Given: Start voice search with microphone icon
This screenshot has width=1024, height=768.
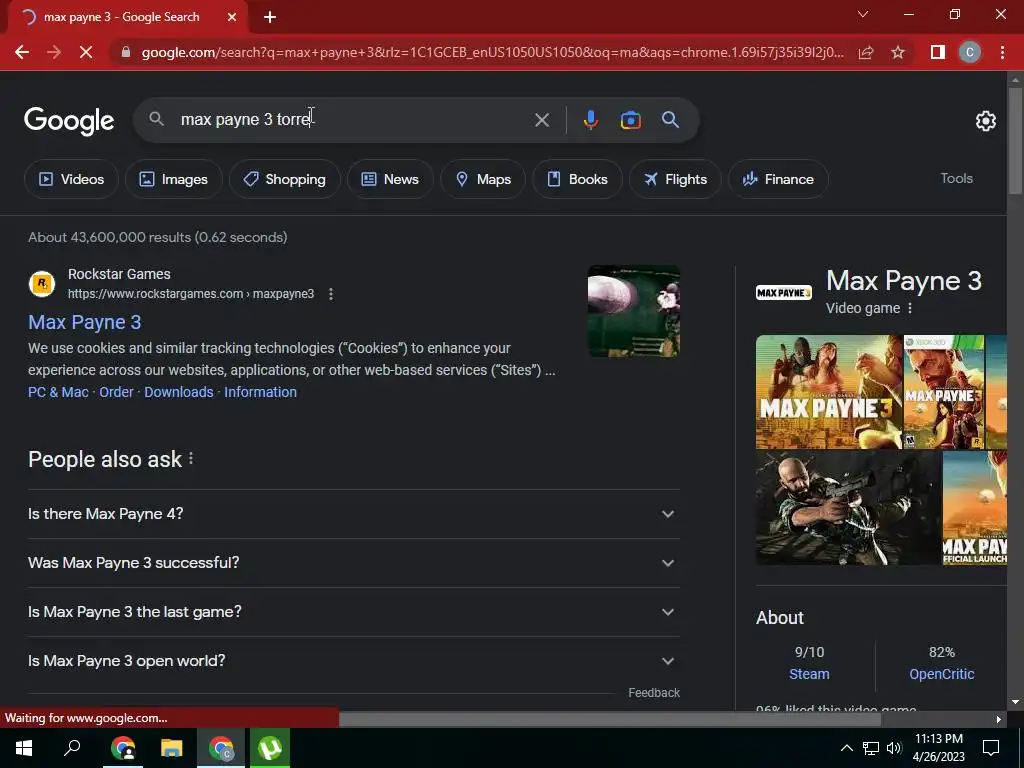Looking at the screenshot, I should tap(590, 120).
